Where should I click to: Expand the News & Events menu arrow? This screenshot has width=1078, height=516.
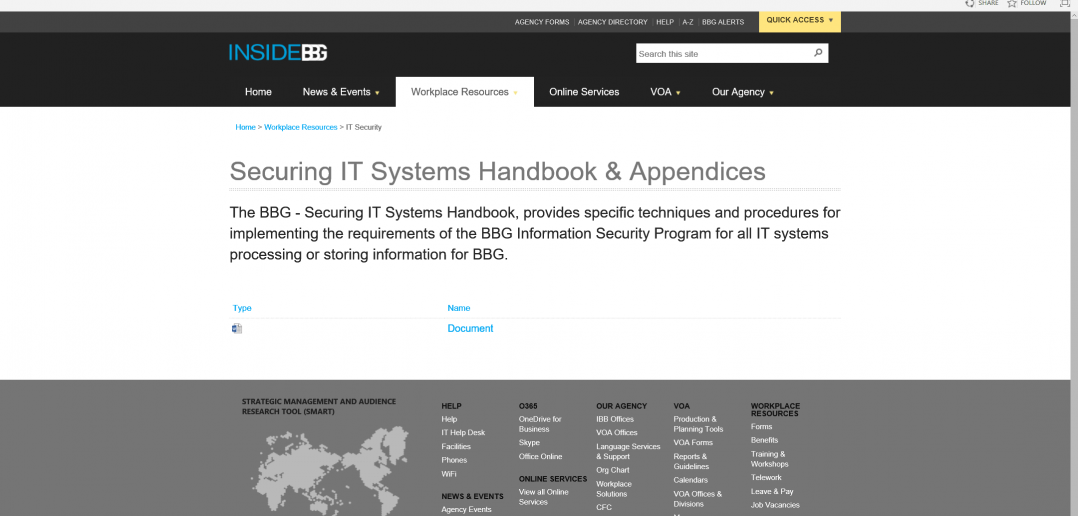pos(377,93)
